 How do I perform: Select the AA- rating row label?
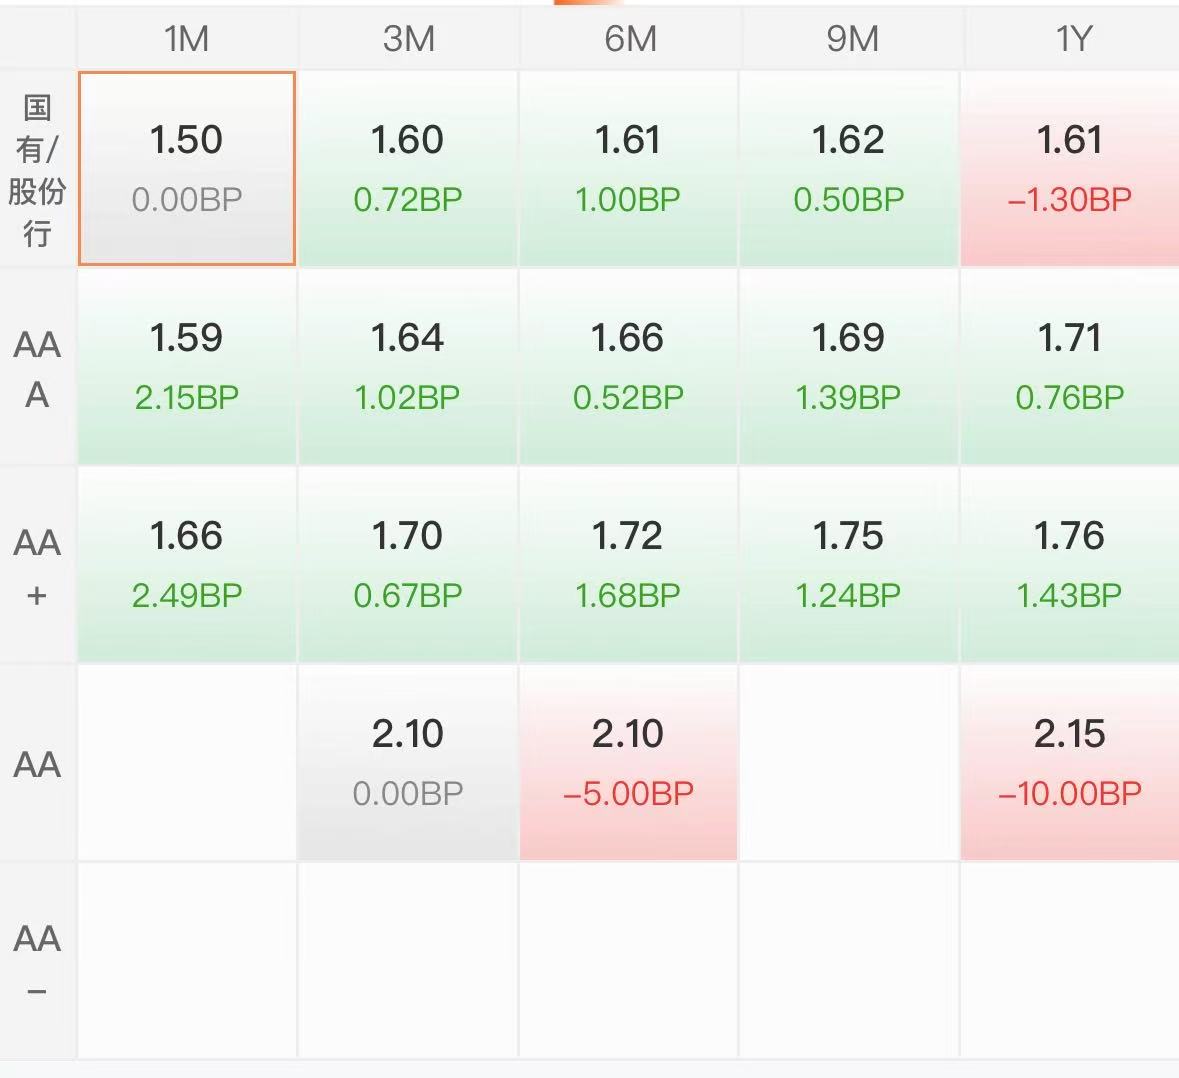(x=38, y=962)
